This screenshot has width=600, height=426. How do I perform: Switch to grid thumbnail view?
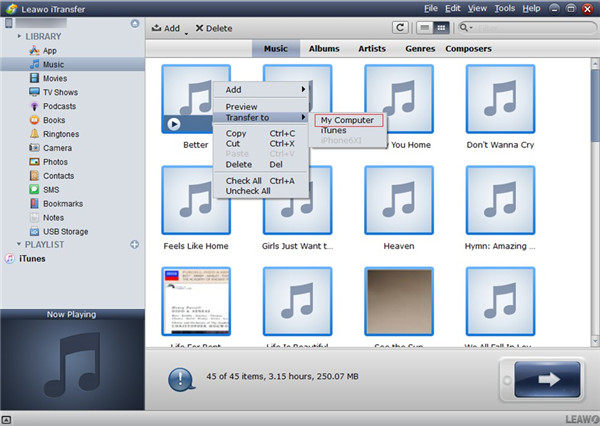(441, 28)
